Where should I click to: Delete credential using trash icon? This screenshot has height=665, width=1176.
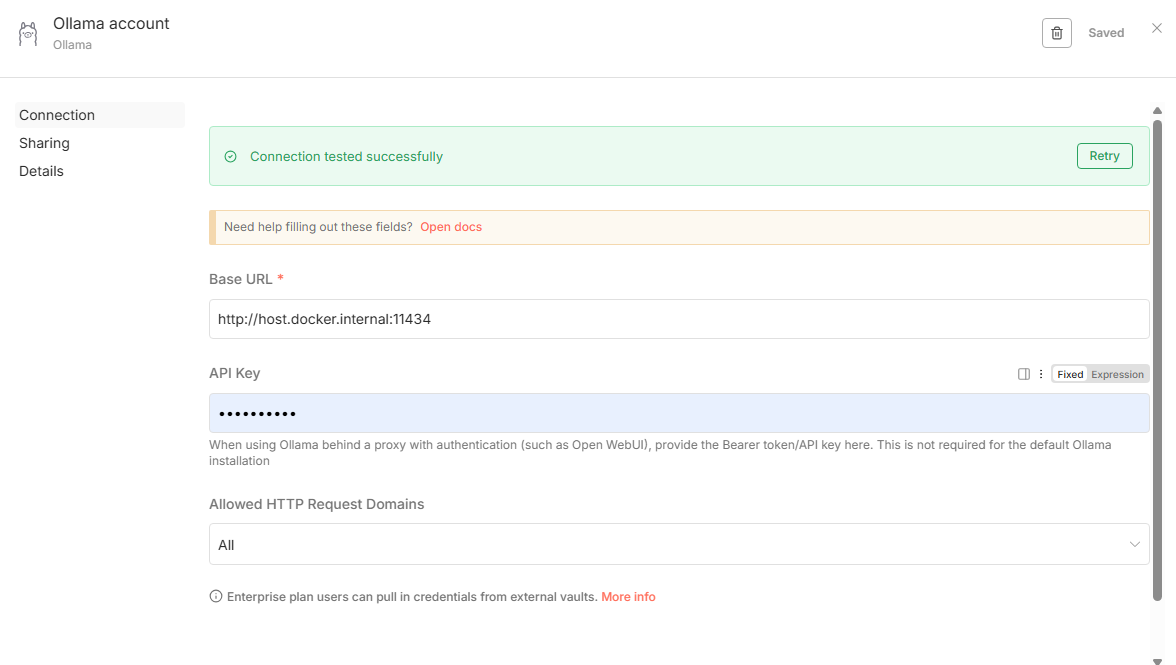pyautogui.click(x=1056, y=33)
